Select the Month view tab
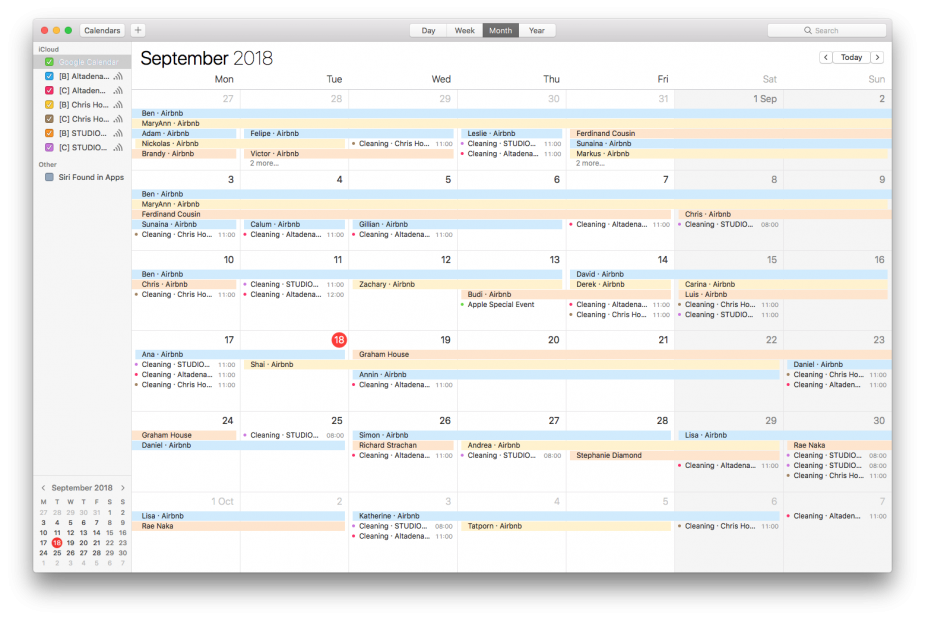925x620 pixels. (500, 30)
